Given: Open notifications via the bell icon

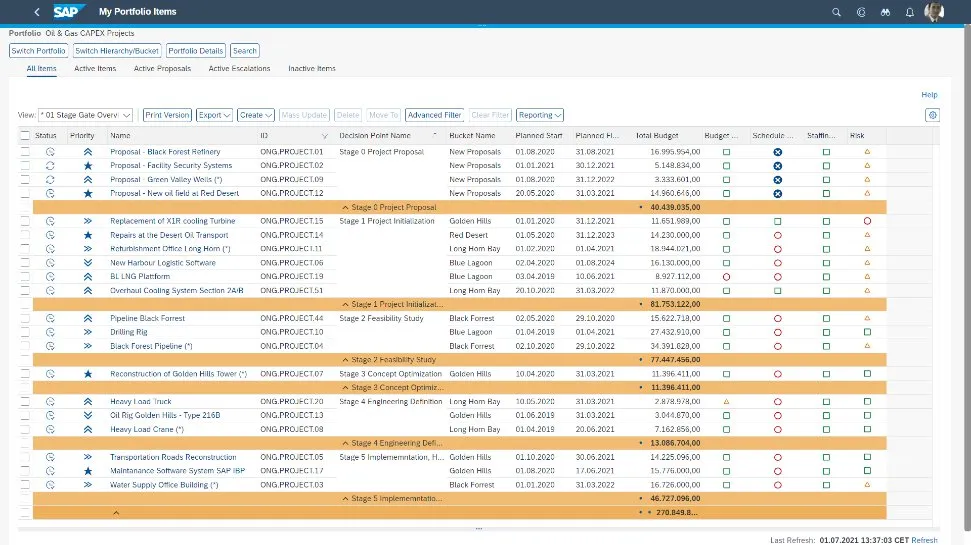Looking at the screenshot, I should coord(909,12).
